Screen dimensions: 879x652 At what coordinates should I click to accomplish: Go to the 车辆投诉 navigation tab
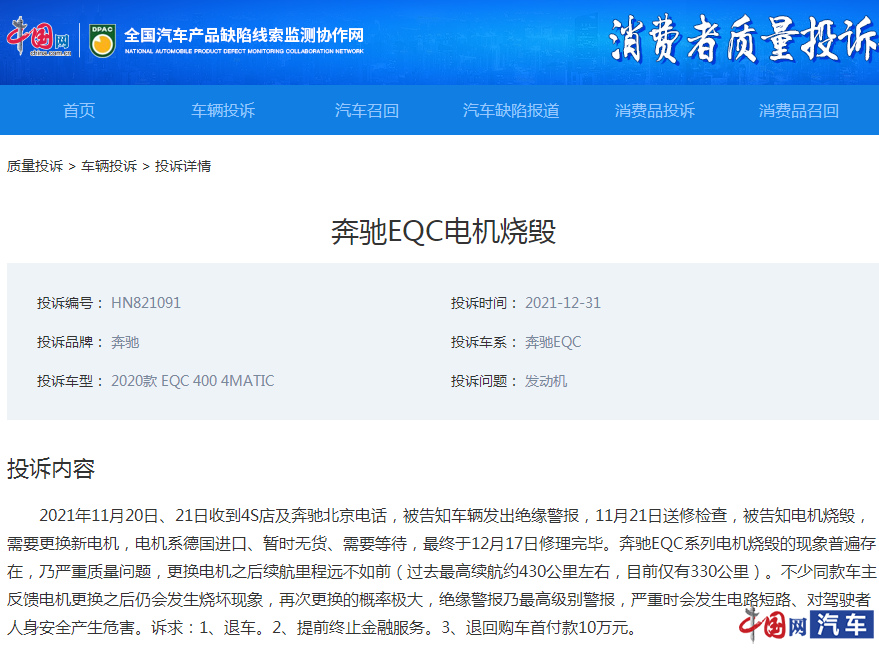pyautogui.click(x=223, y=110)
